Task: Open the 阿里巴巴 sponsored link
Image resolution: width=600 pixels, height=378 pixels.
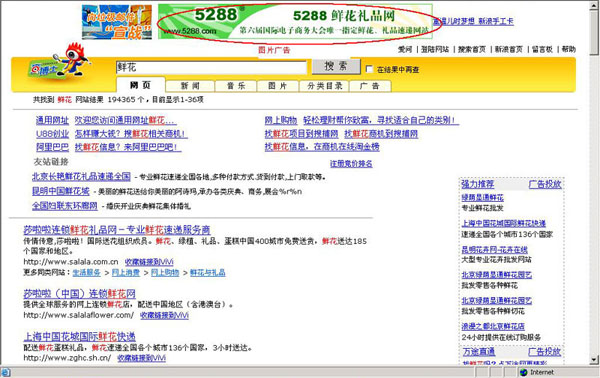Action: click(52, 147)
